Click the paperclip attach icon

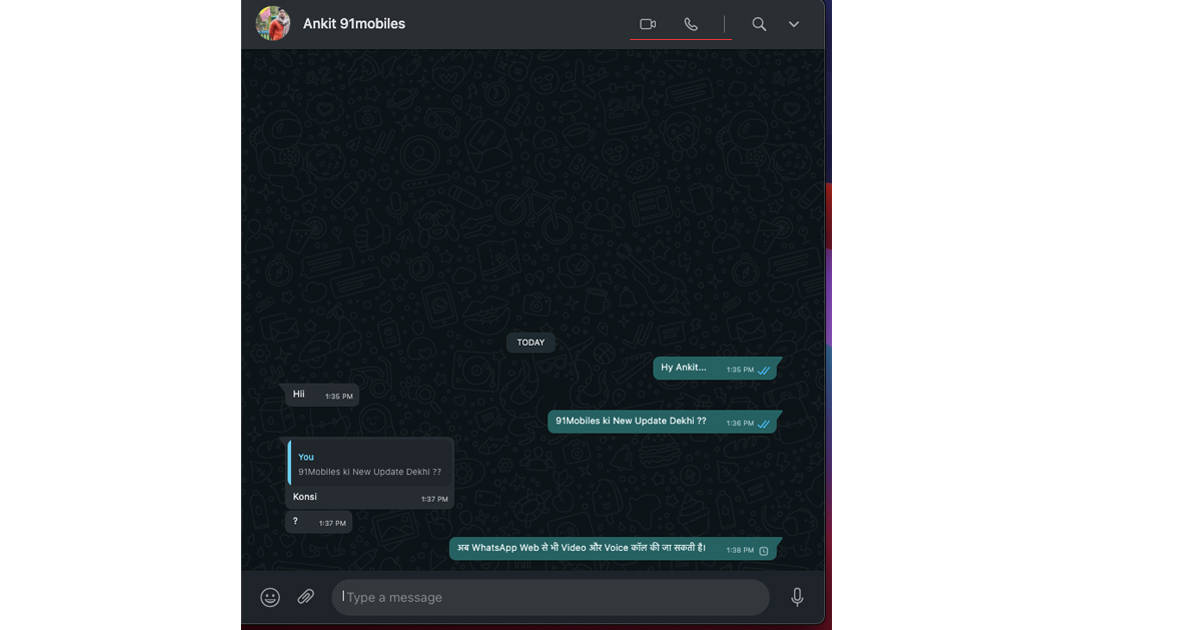306,597
